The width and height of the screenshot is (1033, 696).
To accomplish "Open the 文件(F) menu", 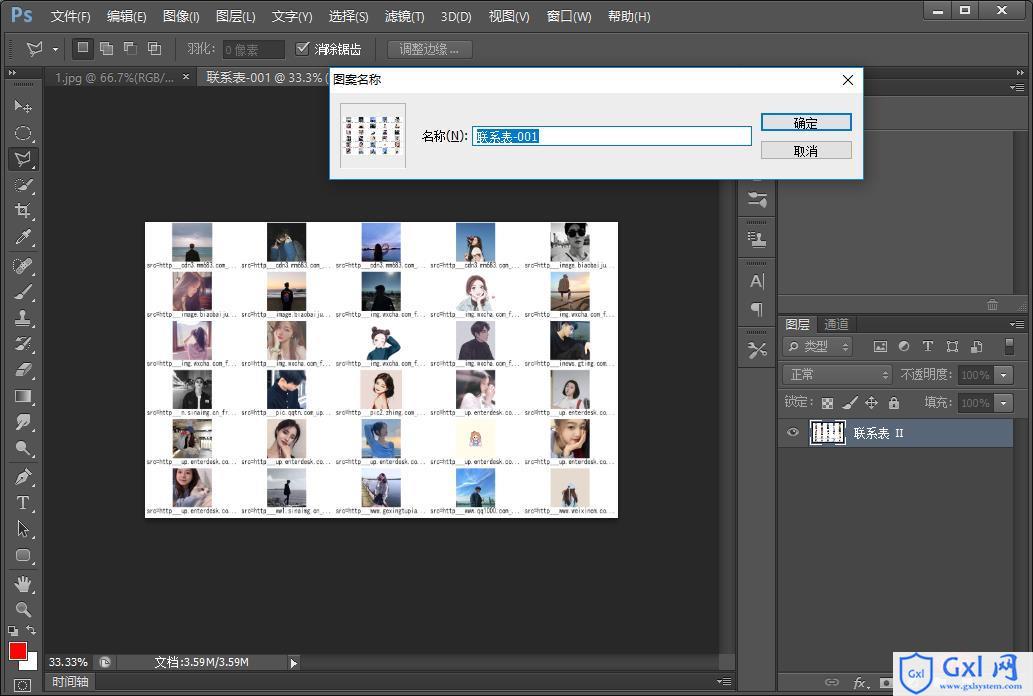I will 70,16.
